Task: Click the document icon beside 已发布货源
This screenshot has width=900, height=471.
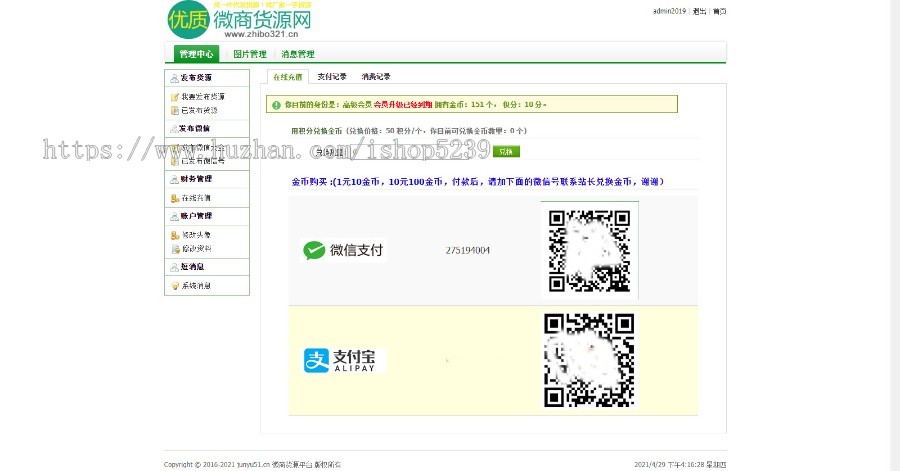Action: click(174, 111)
